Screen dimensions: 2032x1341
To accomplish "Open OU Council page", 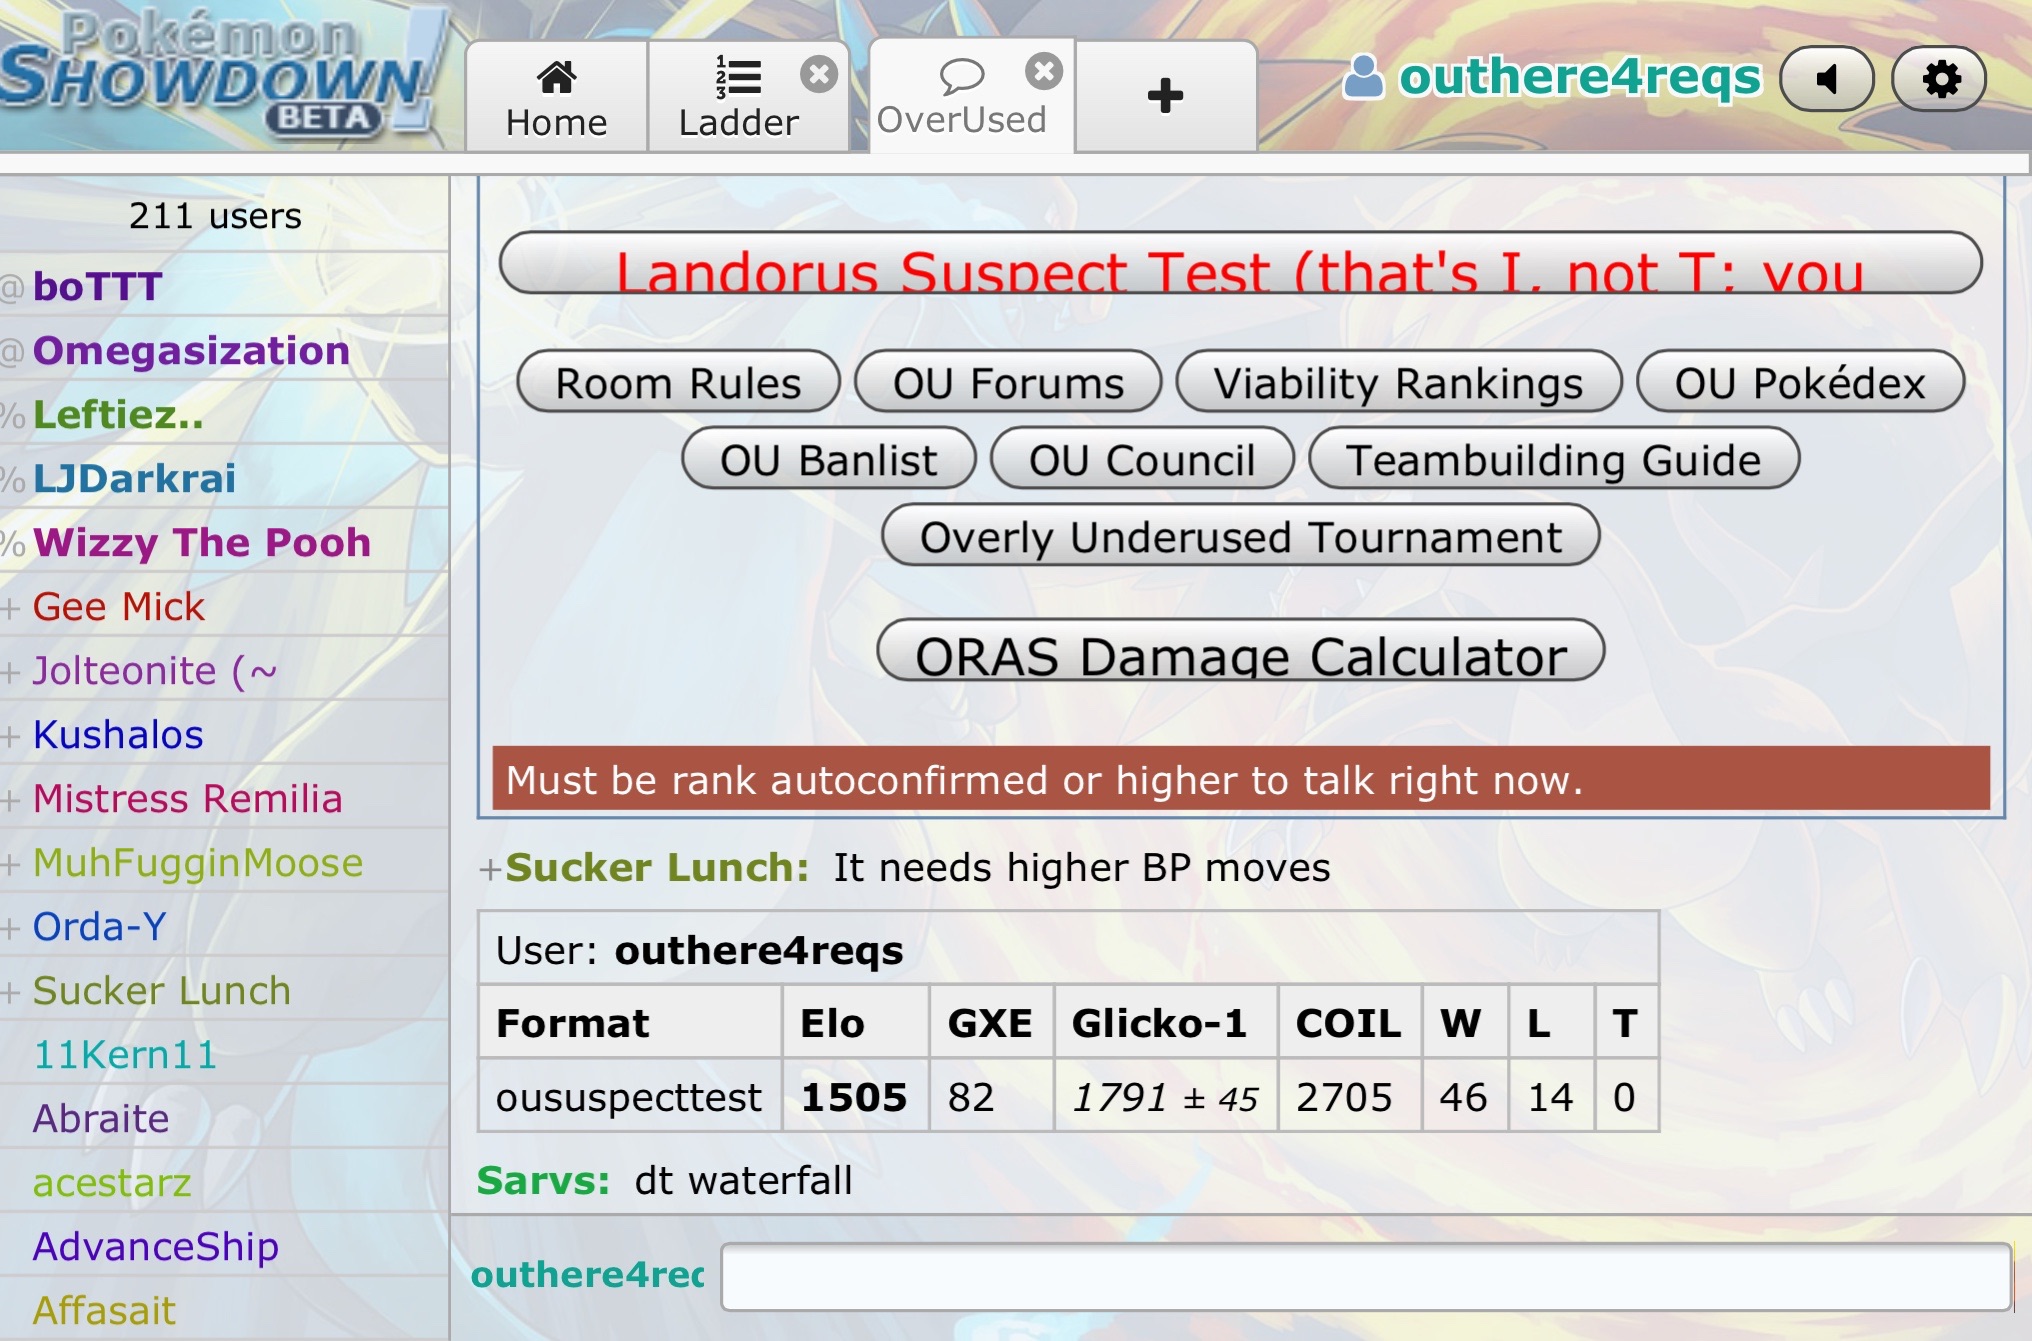I will coord(1142,459).
